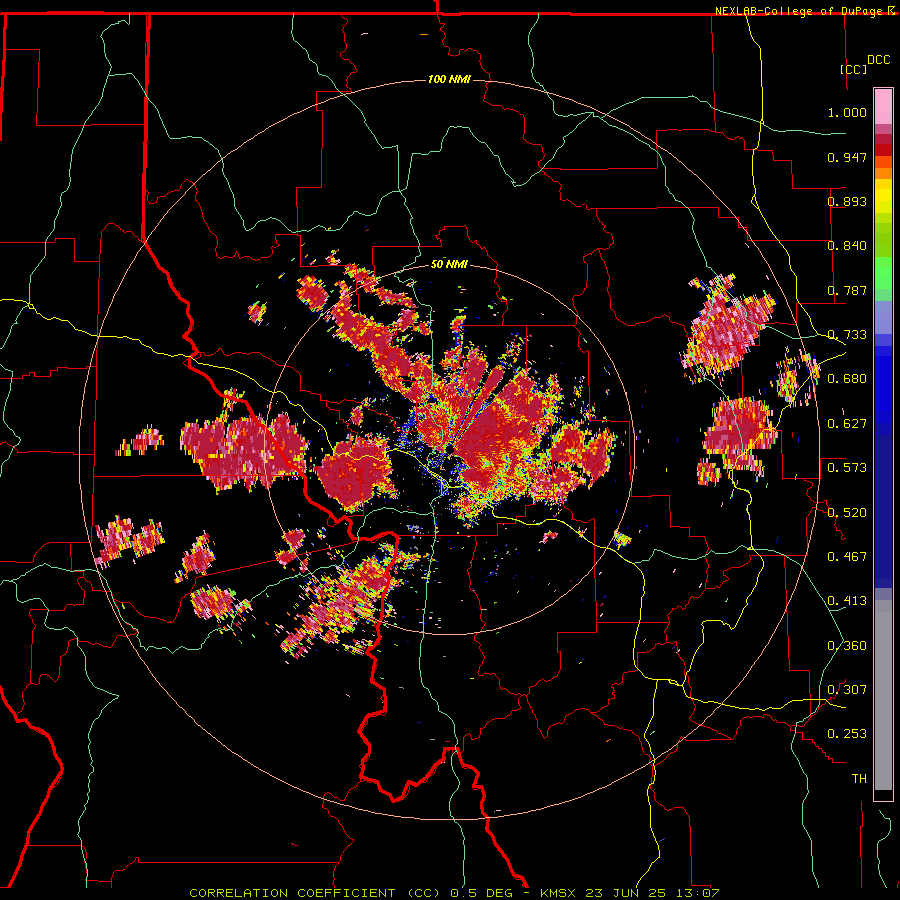Screen dimensions: 900x900
Task: Click the 0.5 DEG elevation text
Action: click(x=482, y=893)
